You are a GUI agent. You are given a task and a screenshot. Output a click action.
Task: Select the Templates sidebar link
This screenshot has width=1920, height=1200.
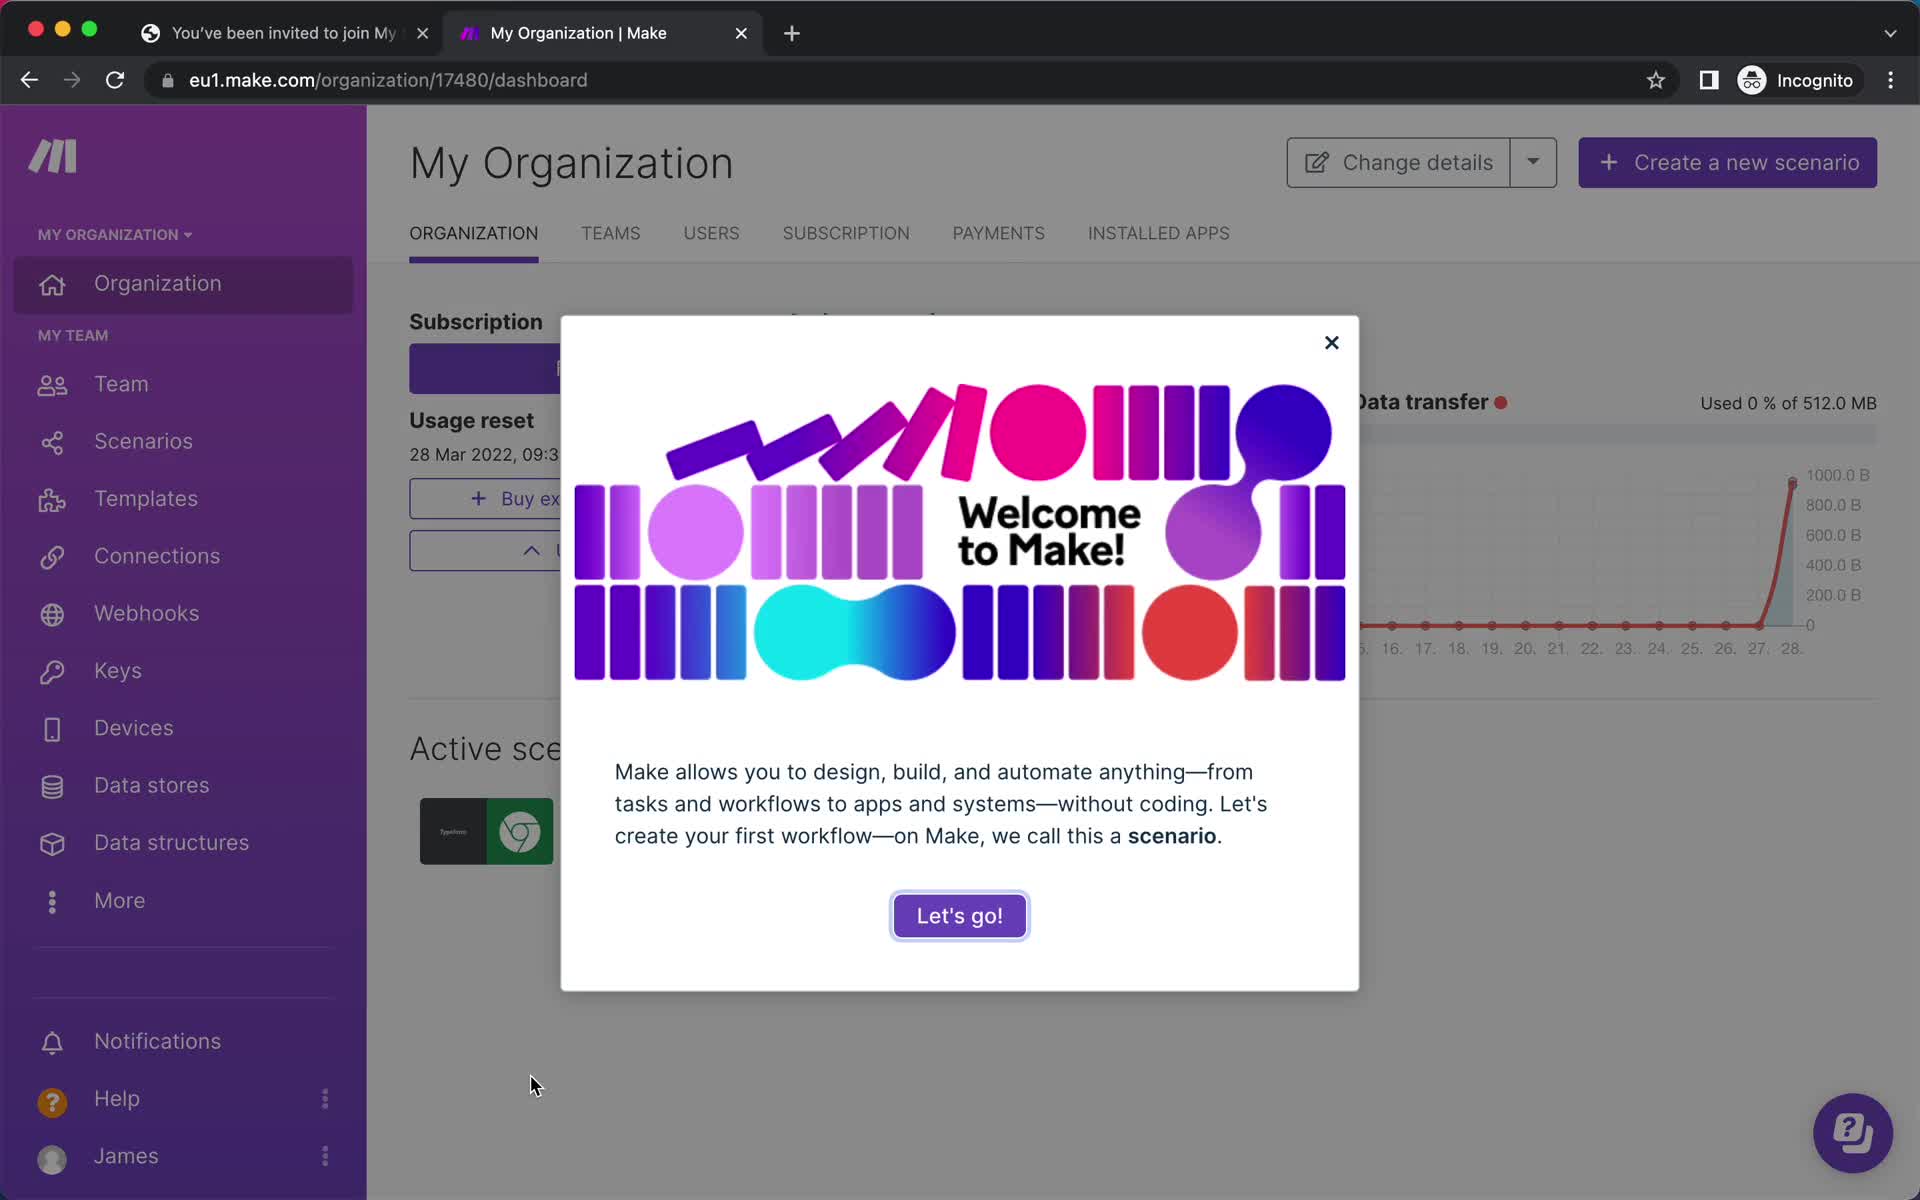[146, 499]
